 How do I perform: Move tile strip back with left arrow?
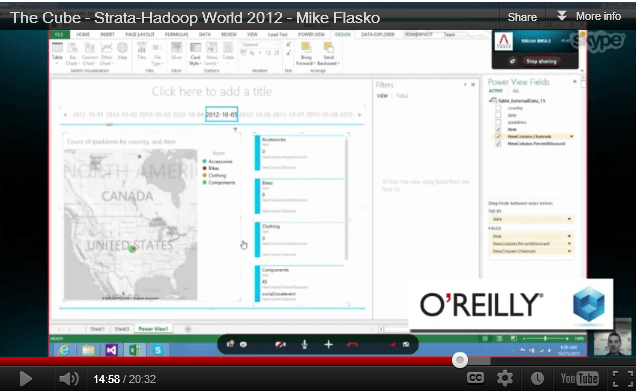click(x=65, y=115)
